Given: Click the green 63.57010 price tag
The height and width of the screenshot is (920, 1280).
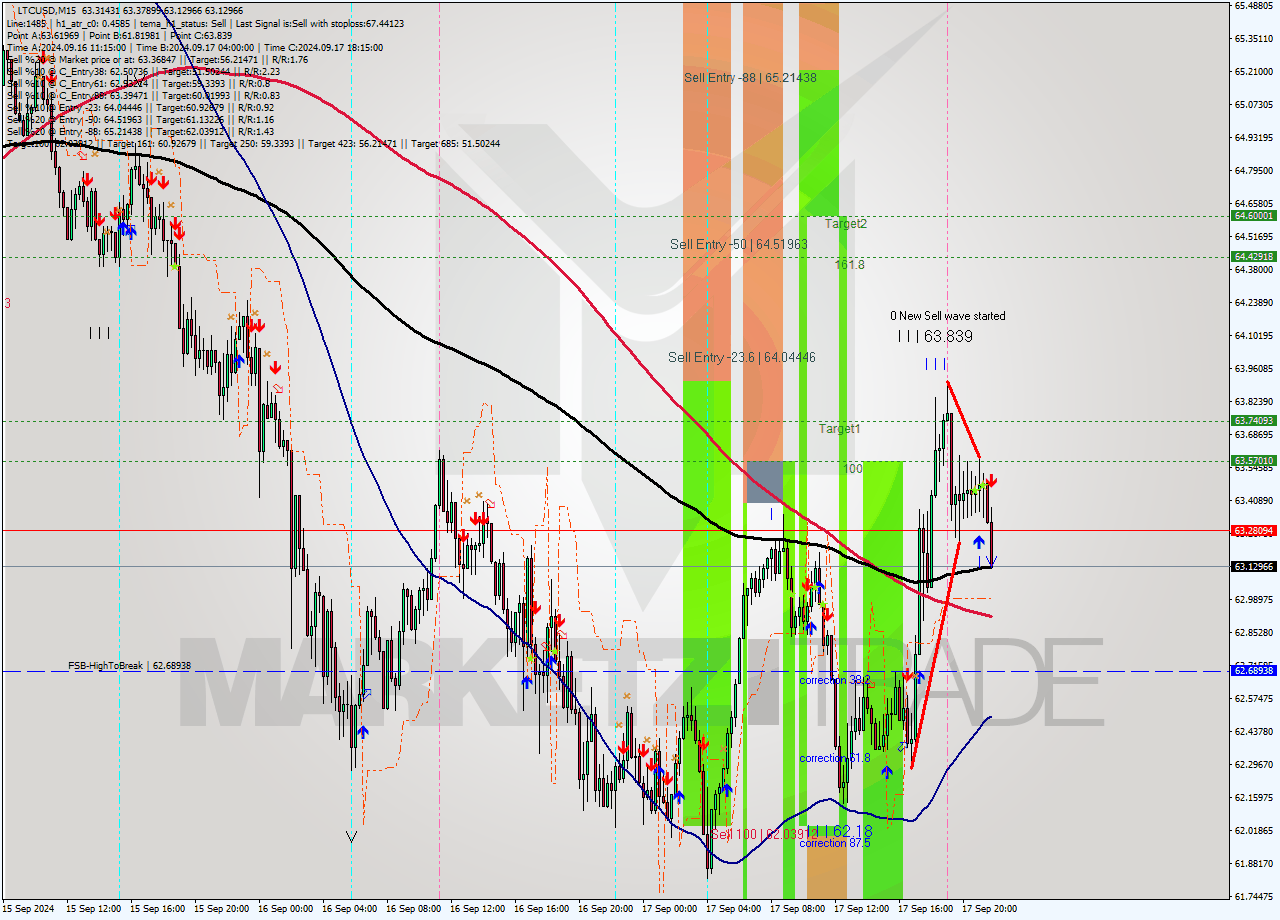Looking at the screenshot, I should pos(1253,461).
